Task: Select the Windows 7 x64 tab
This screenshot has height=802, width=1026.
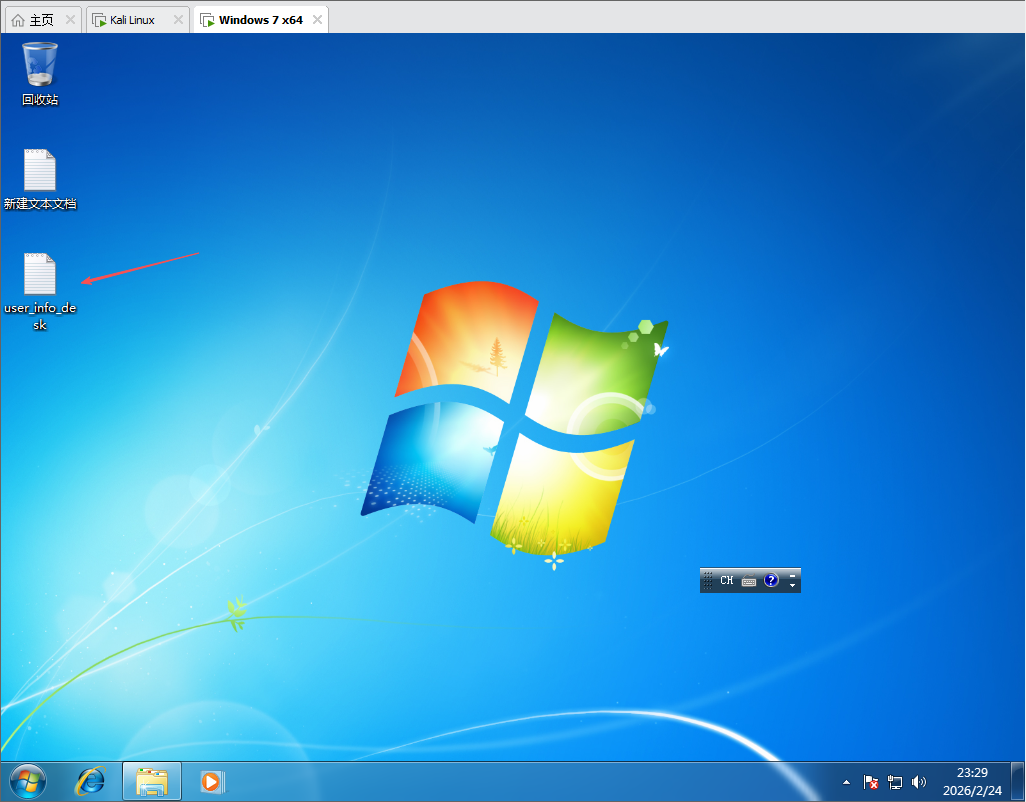Action: pyautogui.click(x=260, y=20)
